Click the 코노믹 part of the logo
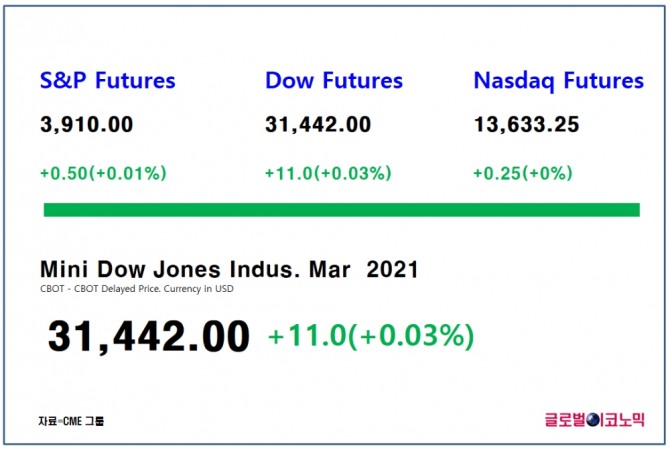The image size is (670, 450). 625,421
